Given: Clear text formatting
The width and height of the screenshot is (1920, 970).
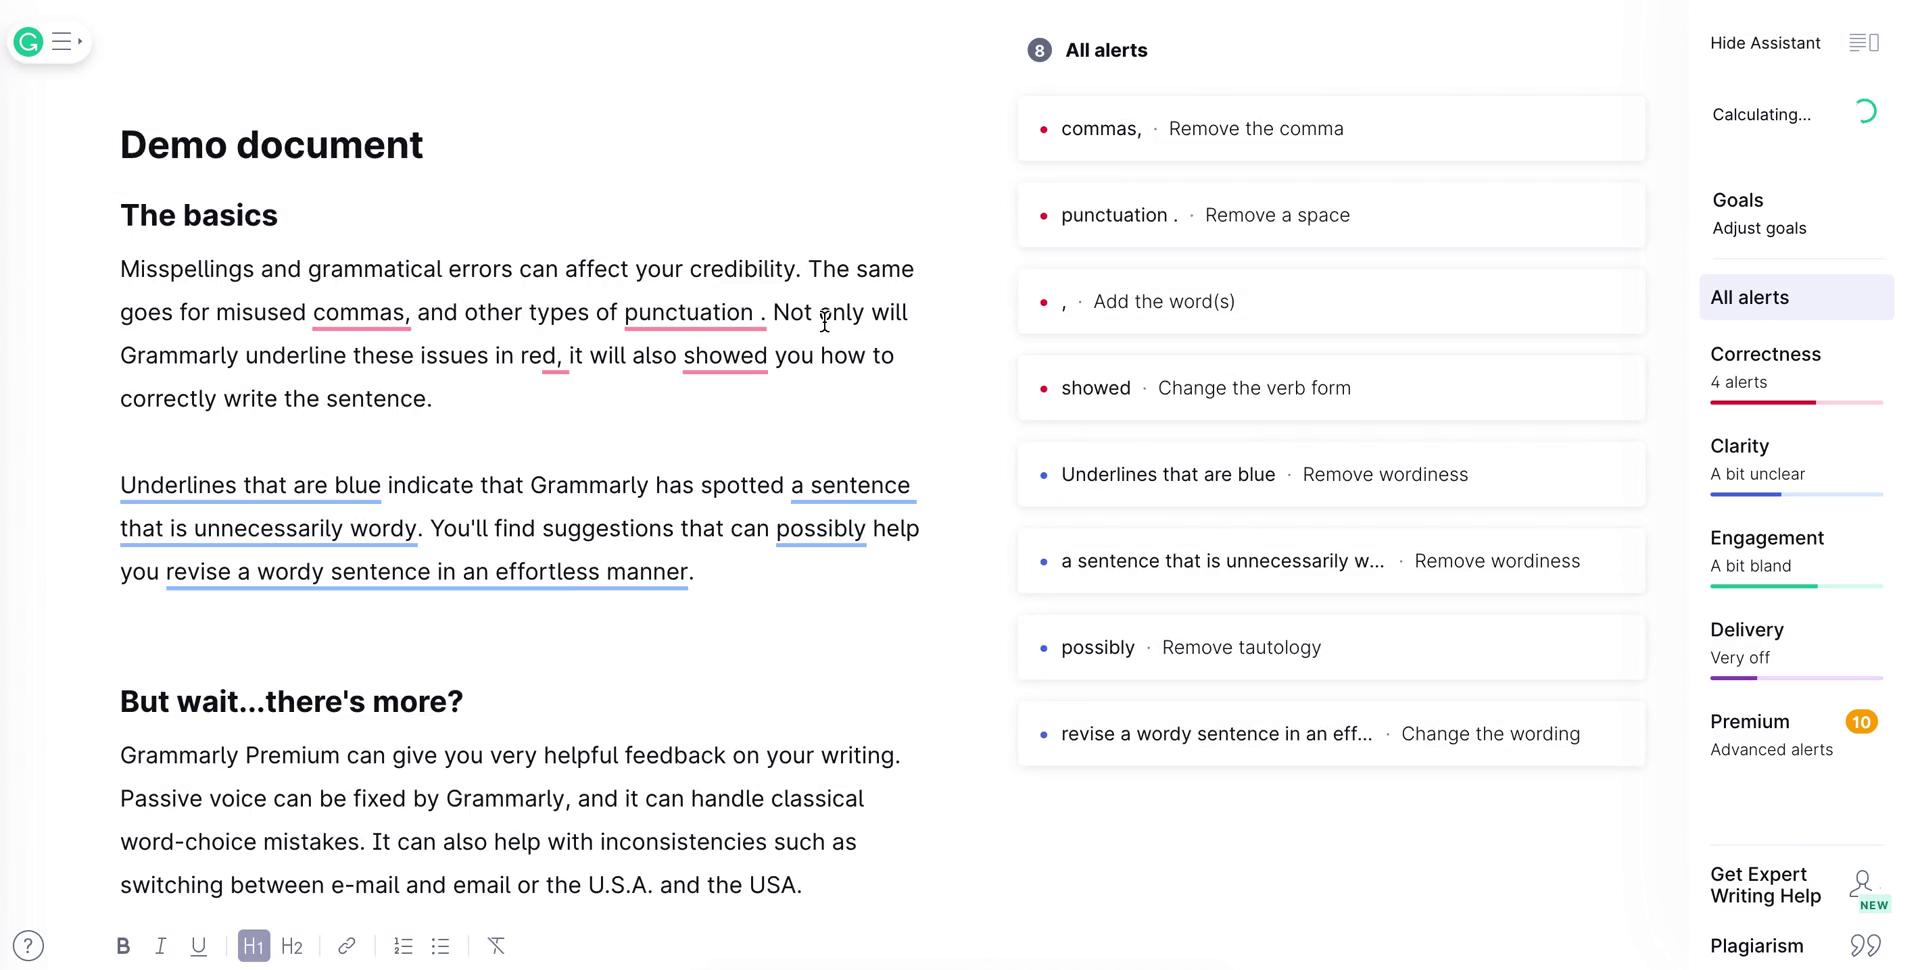Looking at the screenshot, I should (496, 946).
